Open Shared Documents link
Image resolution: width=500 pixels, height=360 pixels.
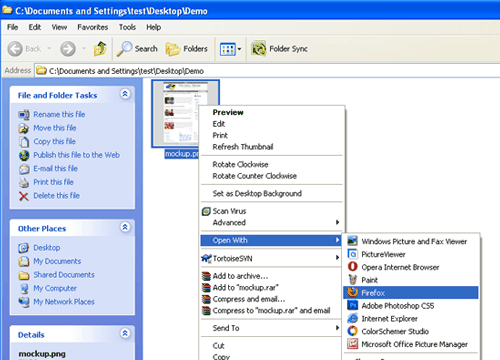pyautogui.click(x=64, y=275)
